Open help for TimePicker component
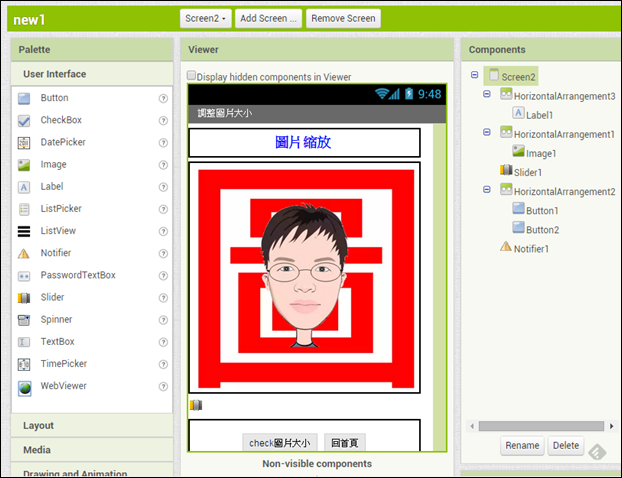Screen dimensions: 622x478 163,364
